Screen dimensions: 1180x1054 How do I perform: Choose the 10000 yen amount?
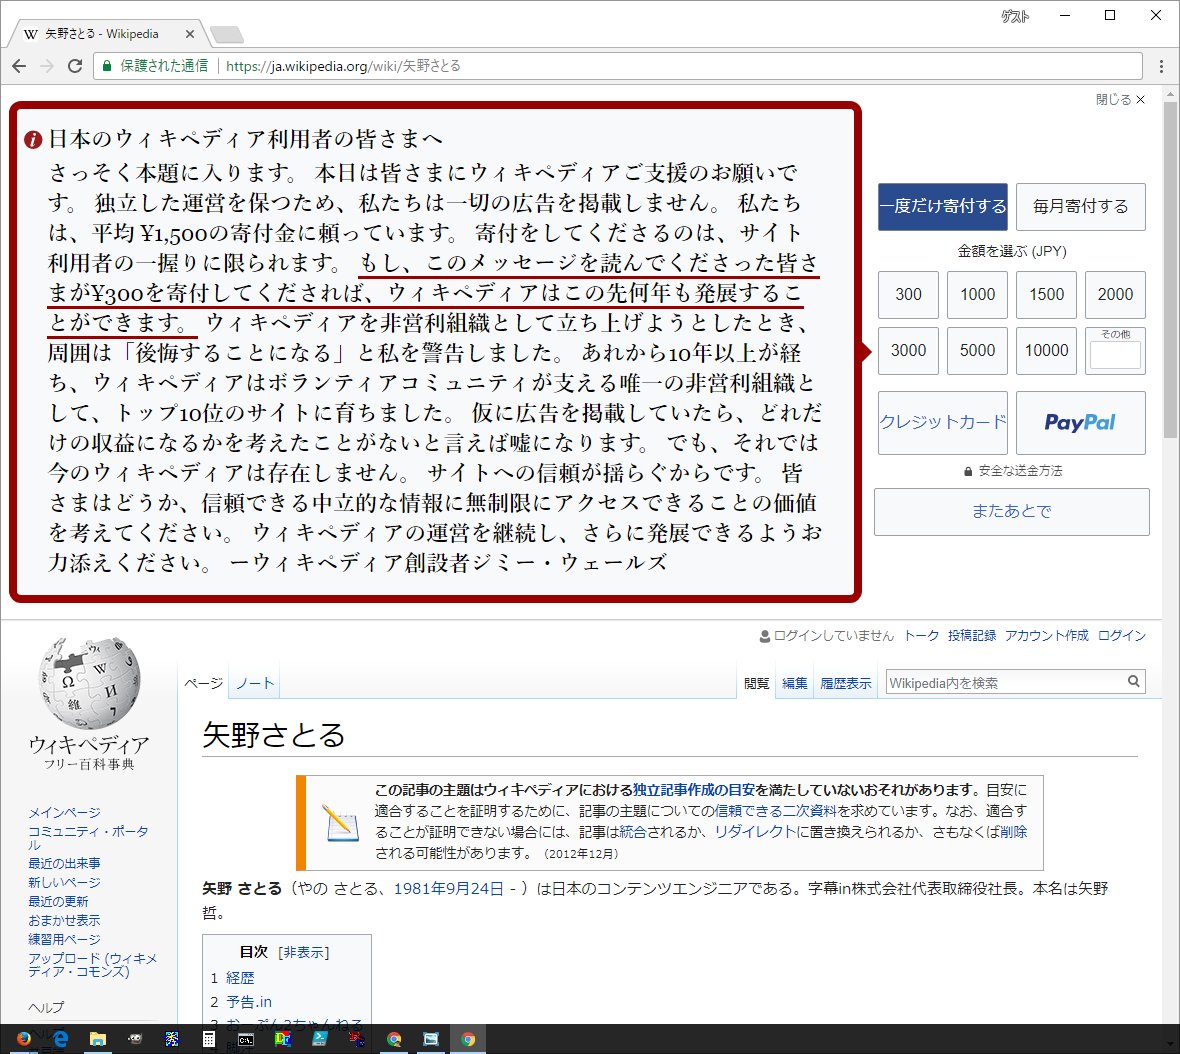tap(1046, 350)
